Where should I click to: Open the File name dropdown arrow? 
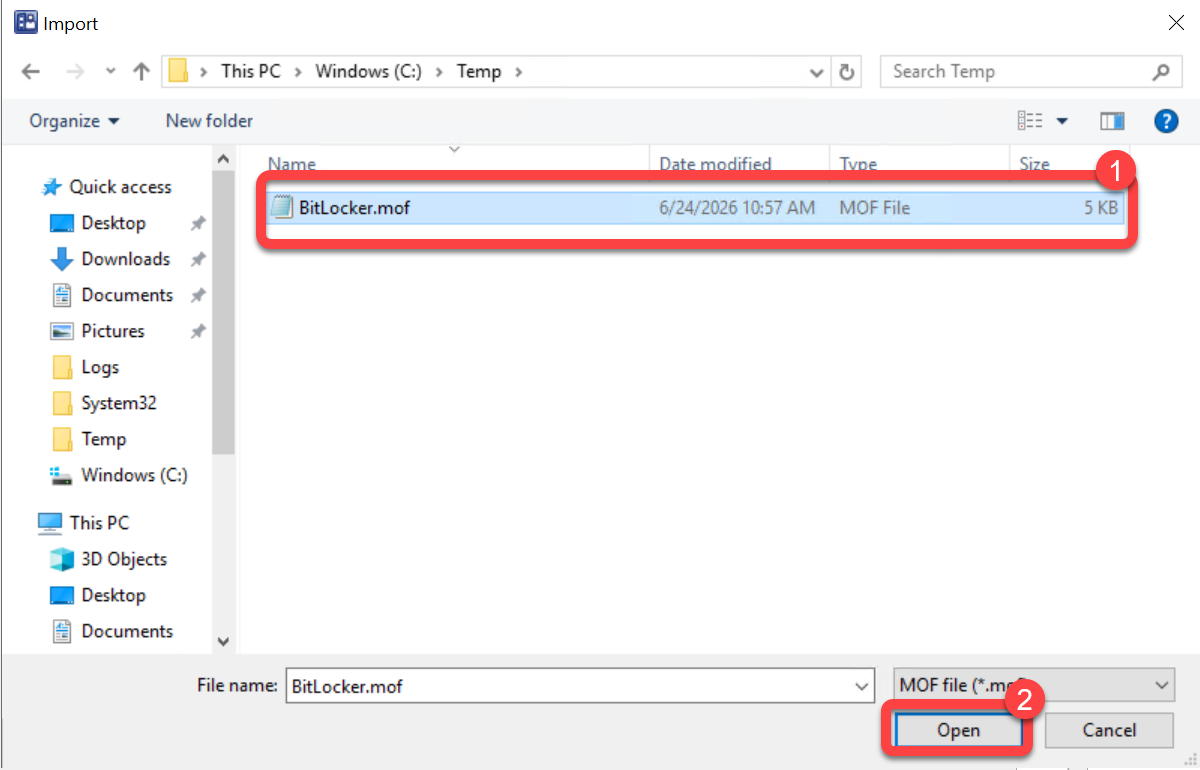pyautogui.click(x=861, y=686)
